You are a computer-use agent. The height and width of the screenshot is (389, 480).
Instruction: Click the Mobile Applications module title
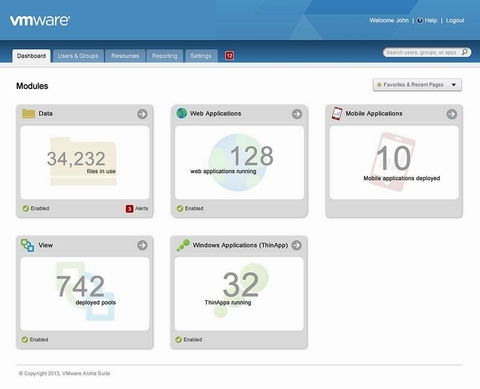pyautogui.click(x=374, y=114)
